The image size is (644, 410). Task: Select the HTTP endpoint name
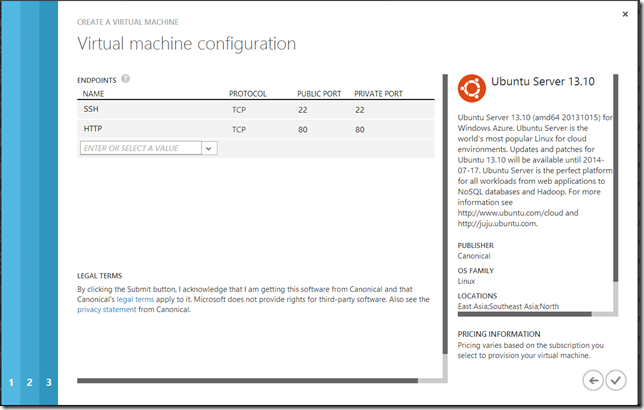[x=93, y=129]
